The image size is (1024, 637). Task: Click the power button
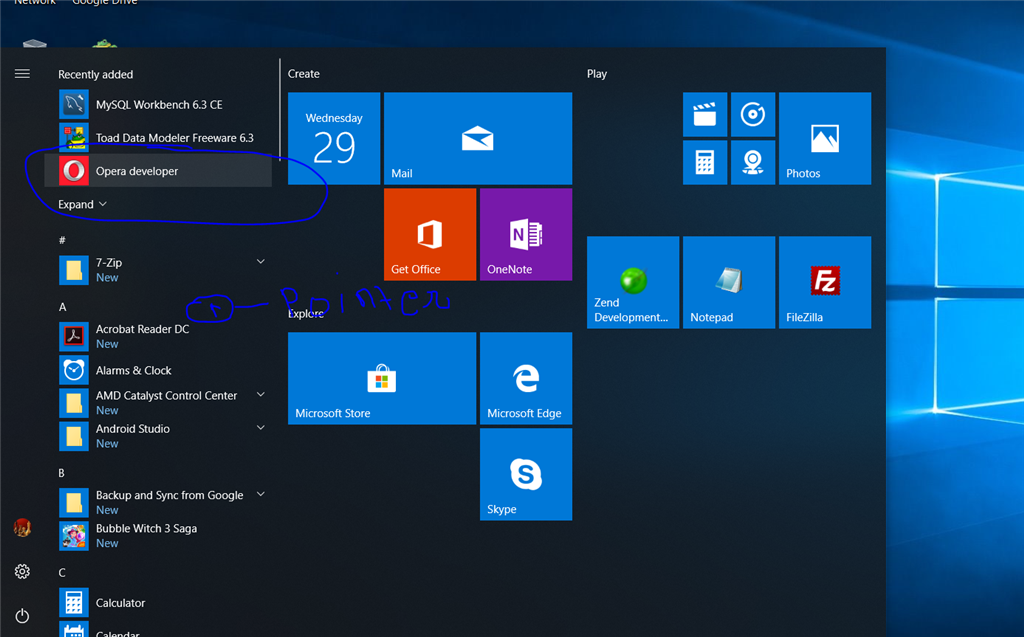click(x=22, y=616)
